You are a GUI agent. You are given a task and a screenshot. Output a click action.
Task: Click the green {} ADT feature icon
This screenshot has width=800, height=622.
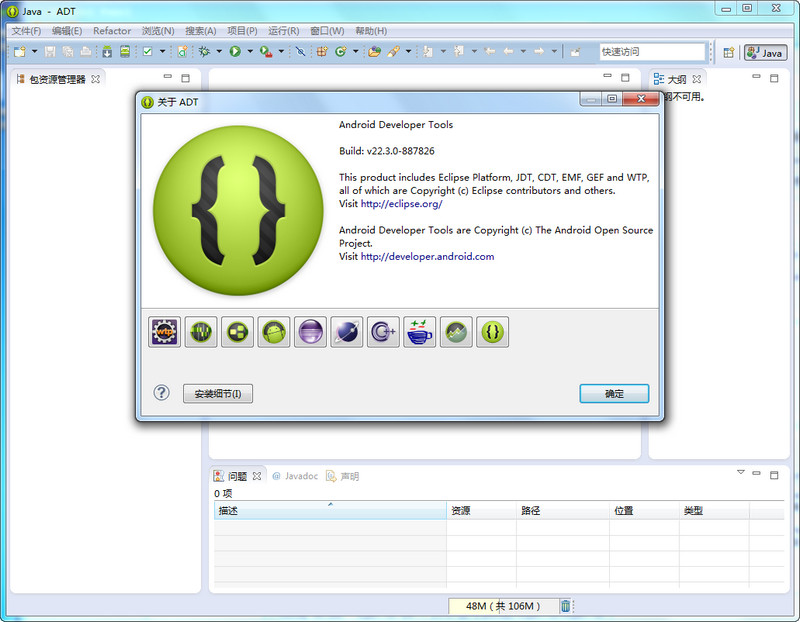[492, 332]
